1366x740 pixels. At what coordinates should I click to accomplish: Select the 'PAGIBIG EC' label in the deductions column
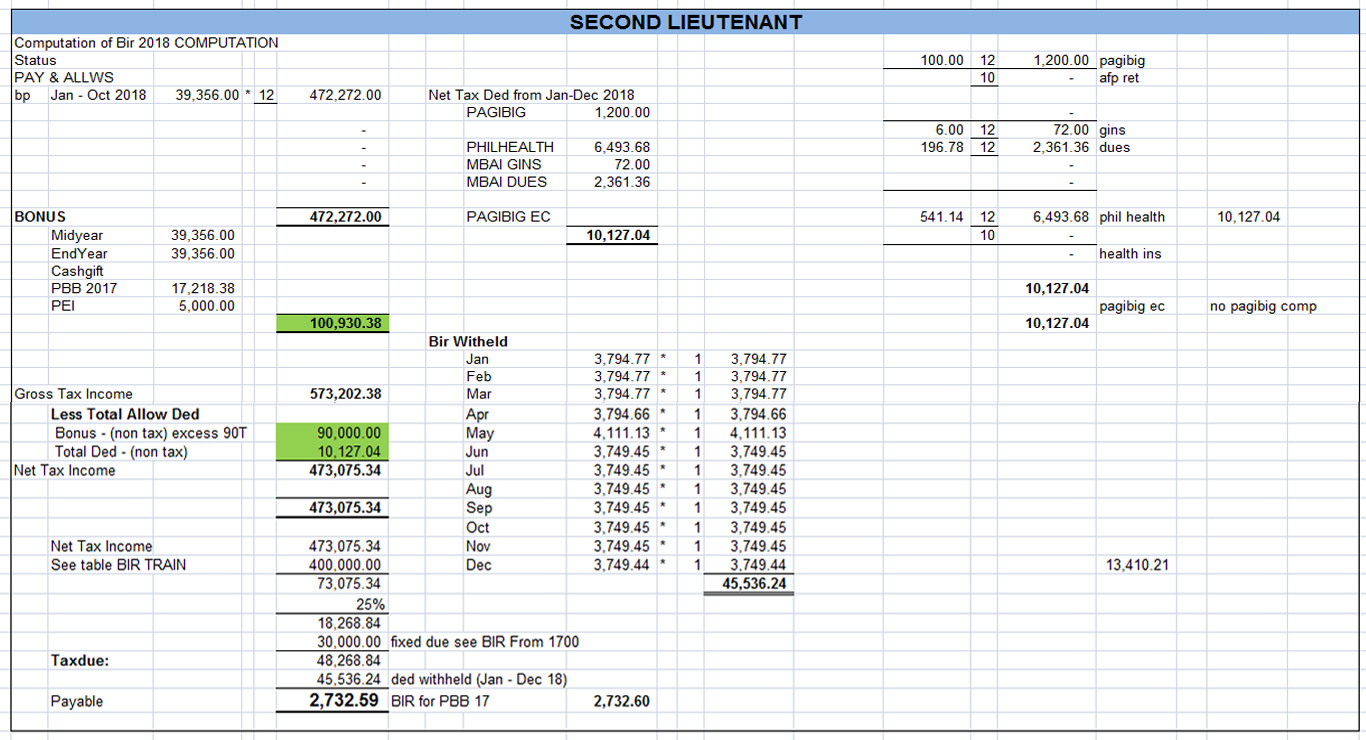tap(508, 217)
